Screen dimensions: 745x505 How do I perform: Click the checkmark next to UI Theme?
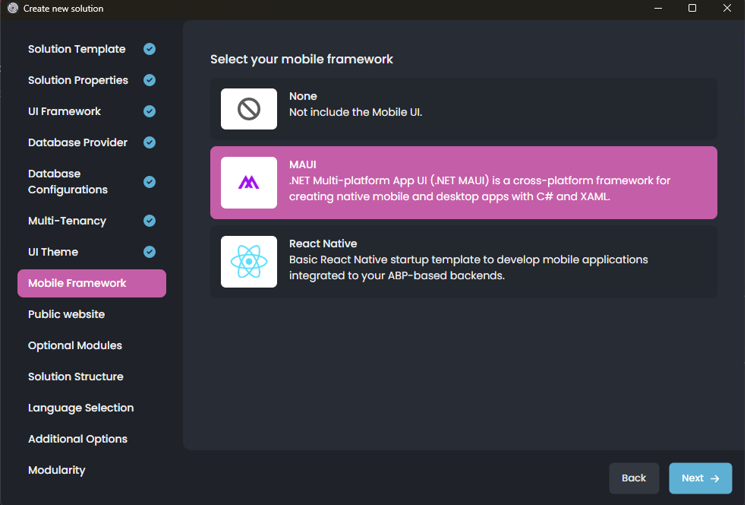click(x=150, y=252)
